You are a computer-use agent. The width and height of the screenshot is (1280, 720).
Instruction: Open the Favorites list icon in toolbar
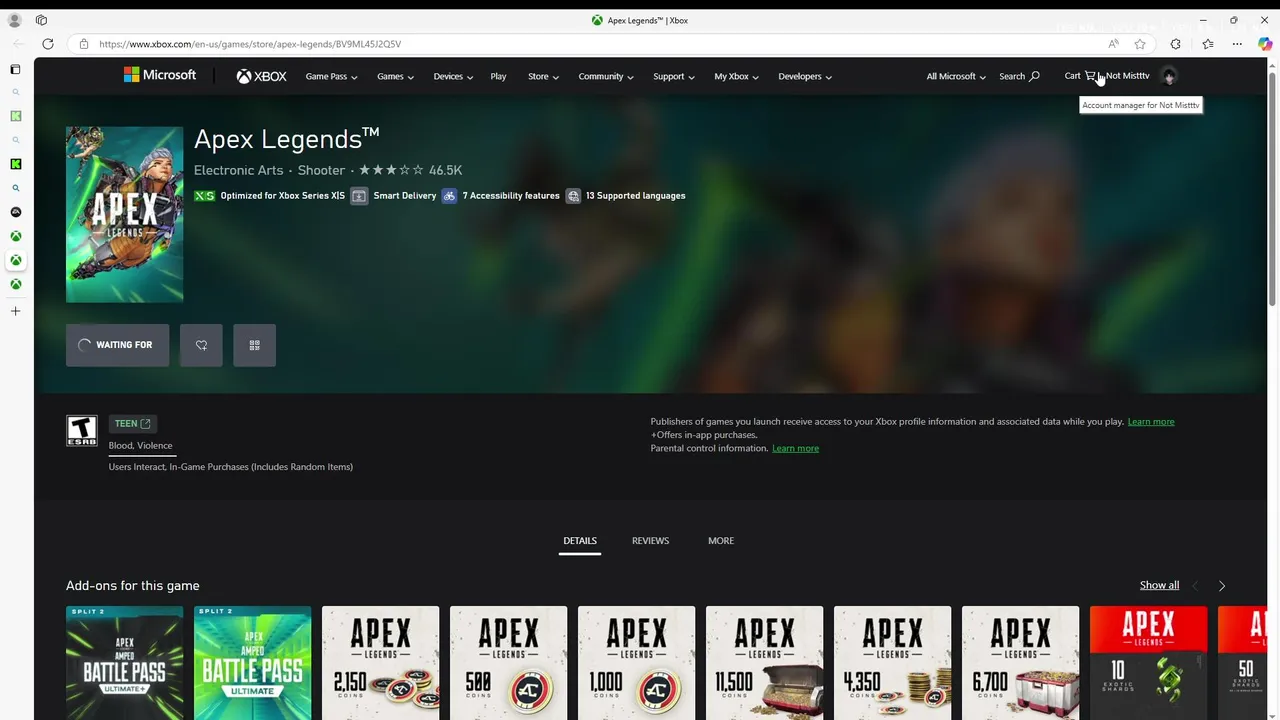(1208, 44)
